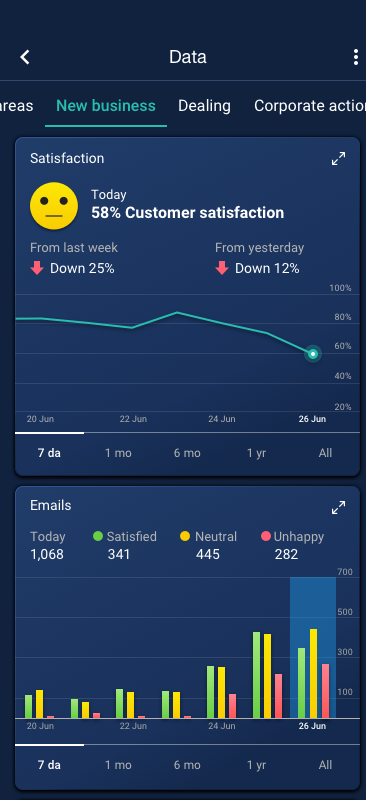
Task: Tap the back arrow icon
Action: click(25, 57)
